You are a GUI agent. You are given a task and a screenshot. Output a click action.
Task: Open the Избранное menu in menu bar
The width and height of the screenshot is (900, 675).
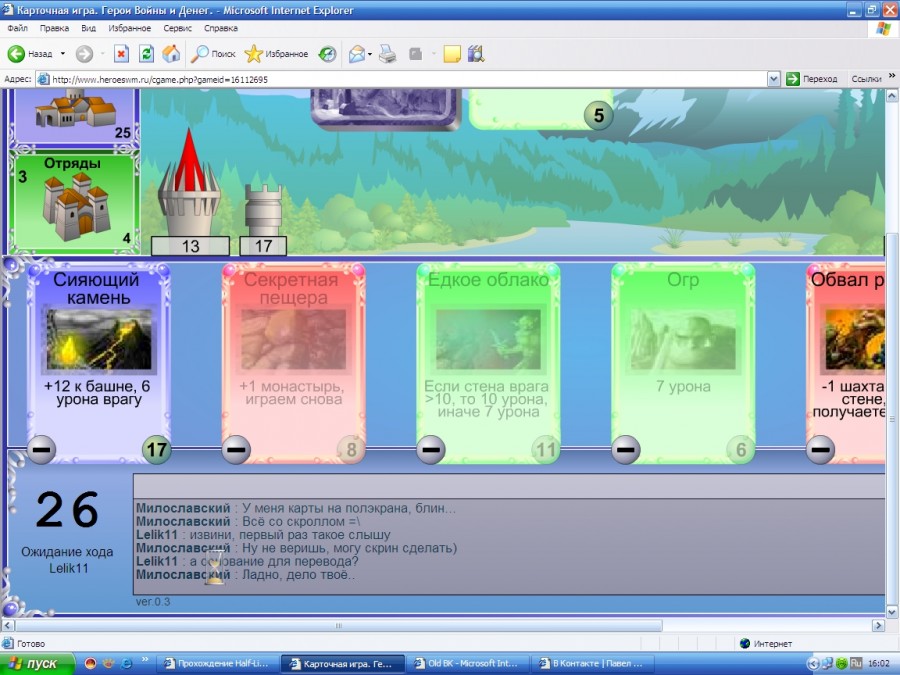130,29
